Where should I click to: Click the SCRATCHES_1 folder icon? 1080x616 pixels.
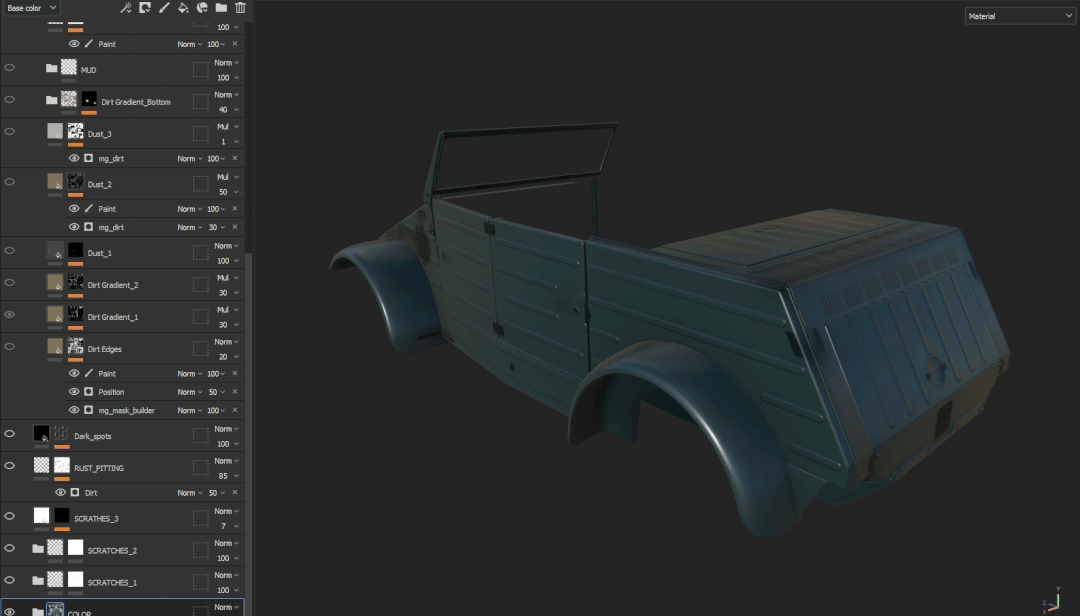click(x=38, y=580)
